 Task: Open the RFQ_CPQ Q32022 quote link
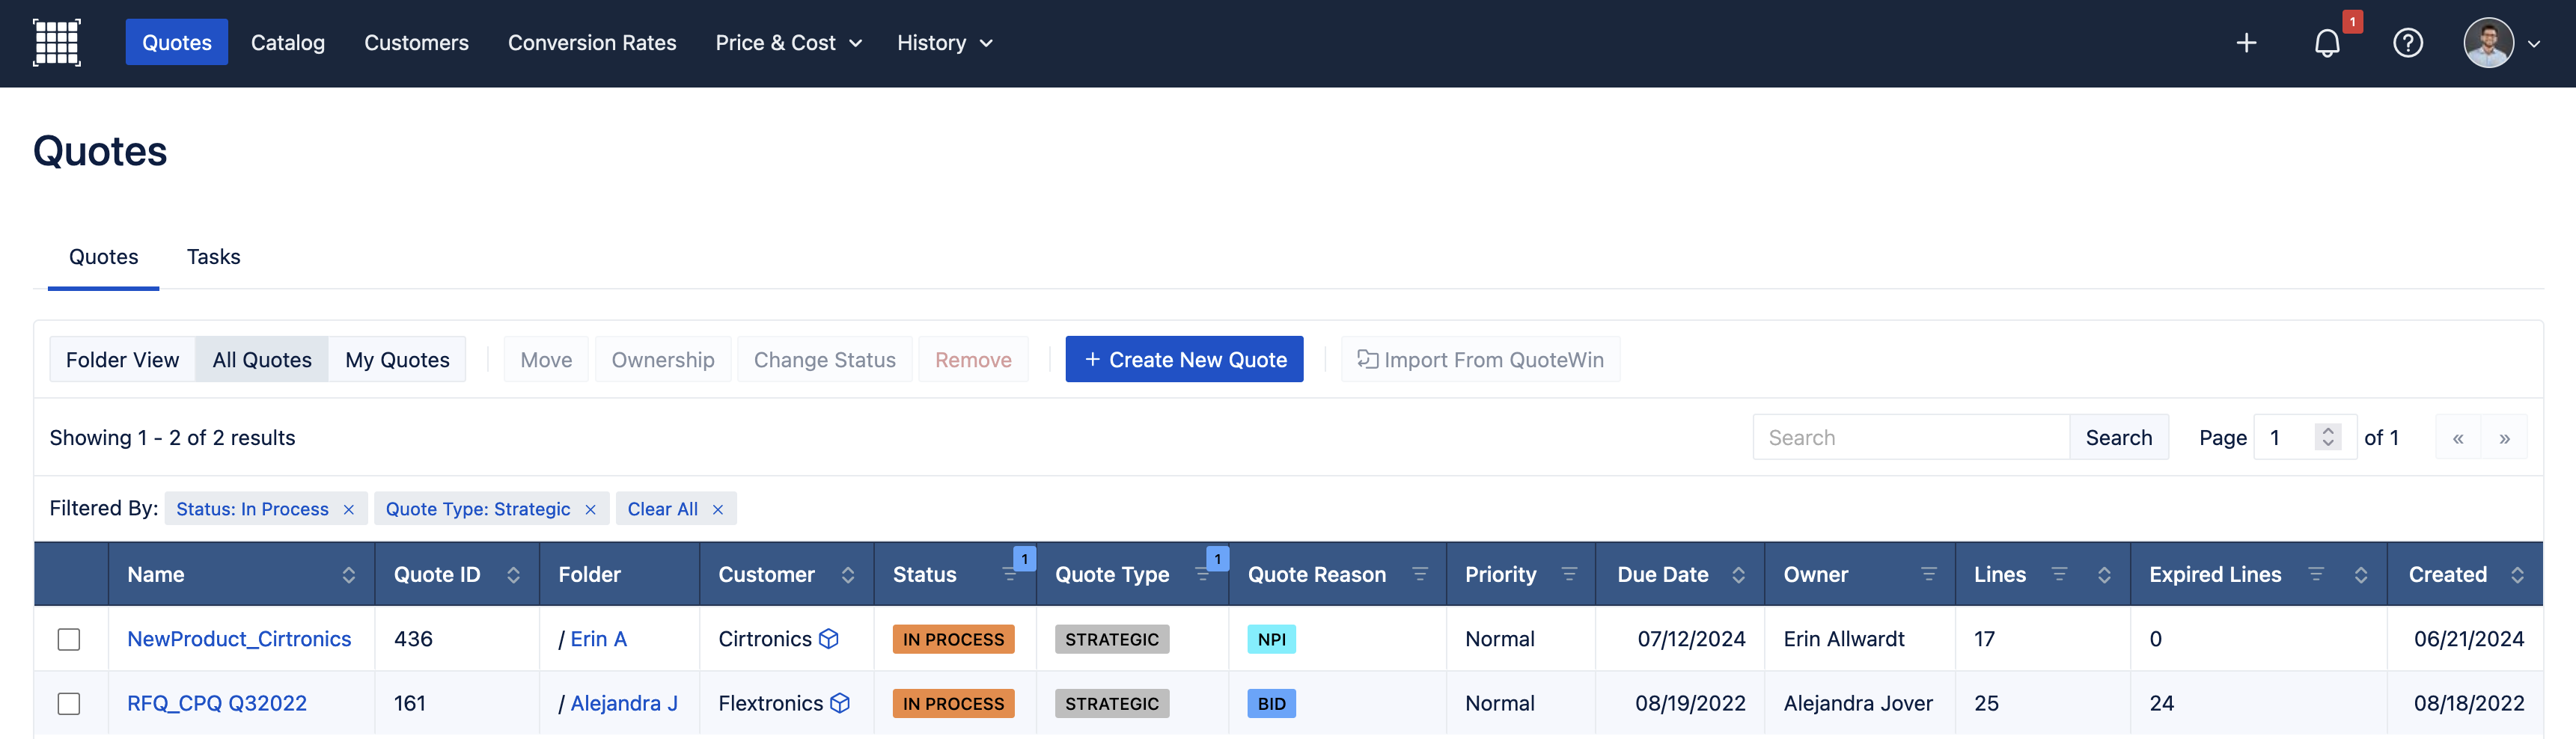click(217, 704)
